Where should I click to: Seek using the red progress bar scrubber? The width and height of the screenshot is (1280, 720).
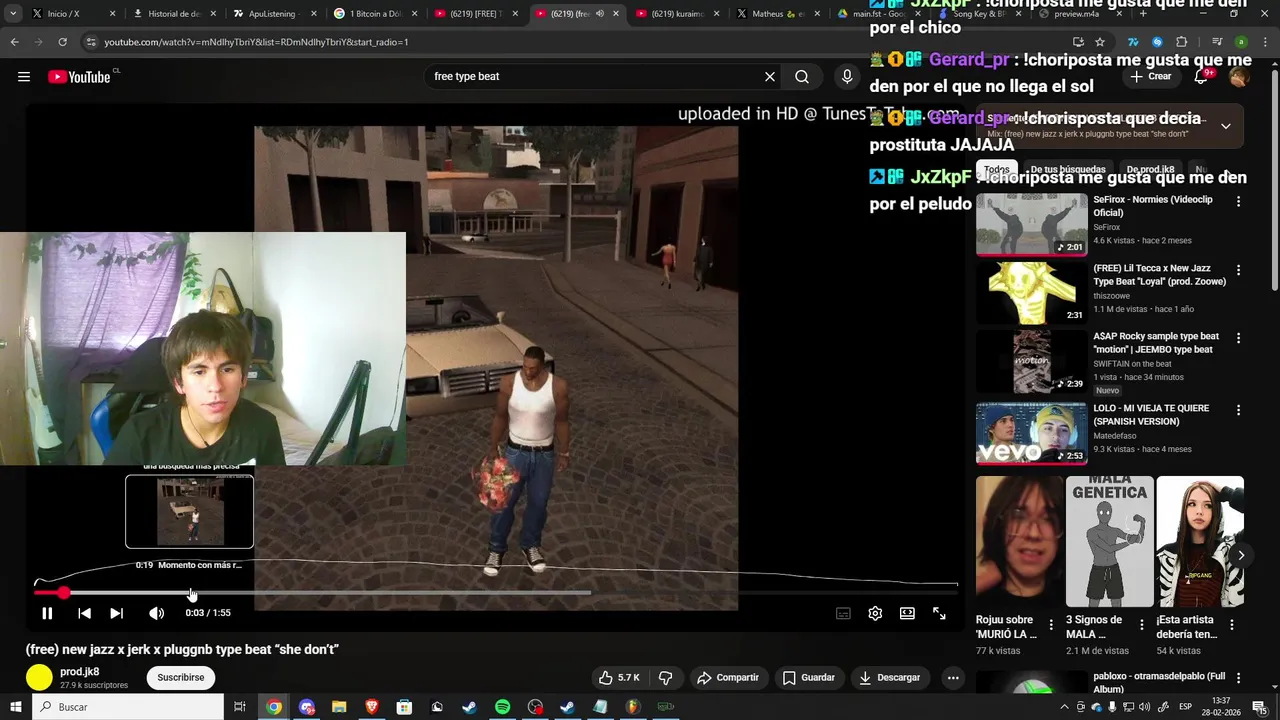tap(63, 593)
